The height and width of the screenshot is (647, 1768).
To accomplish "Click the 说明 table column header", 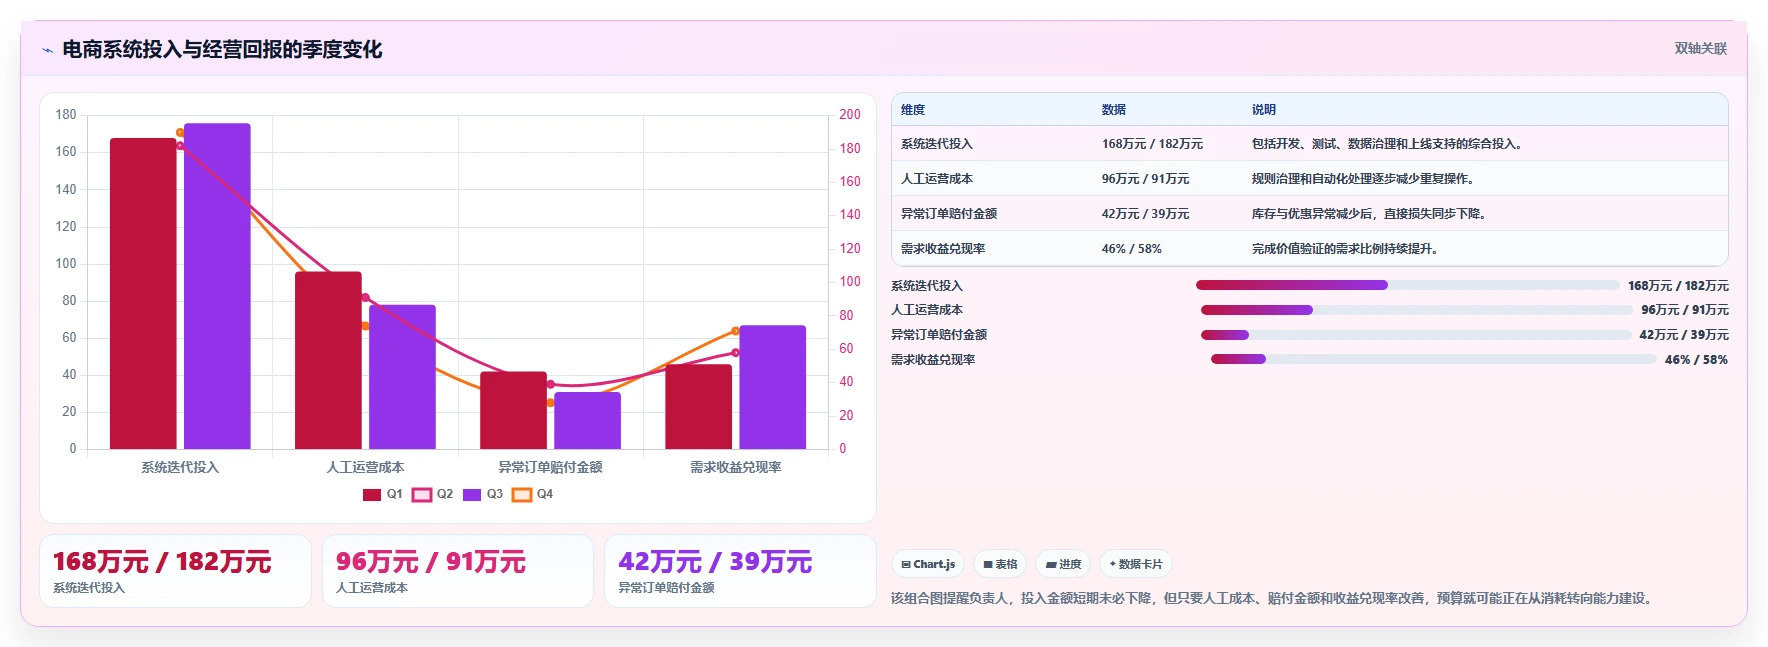I will [1264, 110].
